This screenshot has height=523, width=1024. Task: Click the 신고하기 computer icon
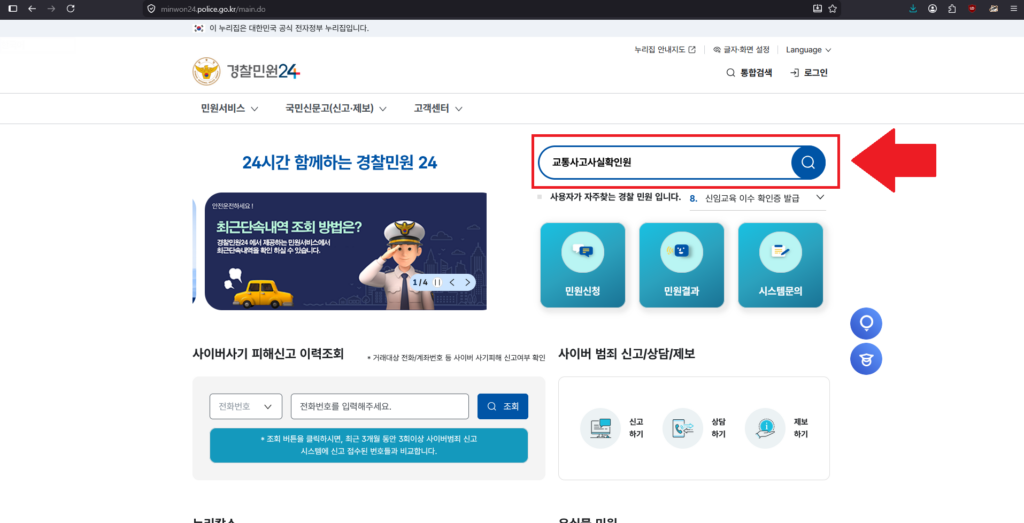[600, 428]
